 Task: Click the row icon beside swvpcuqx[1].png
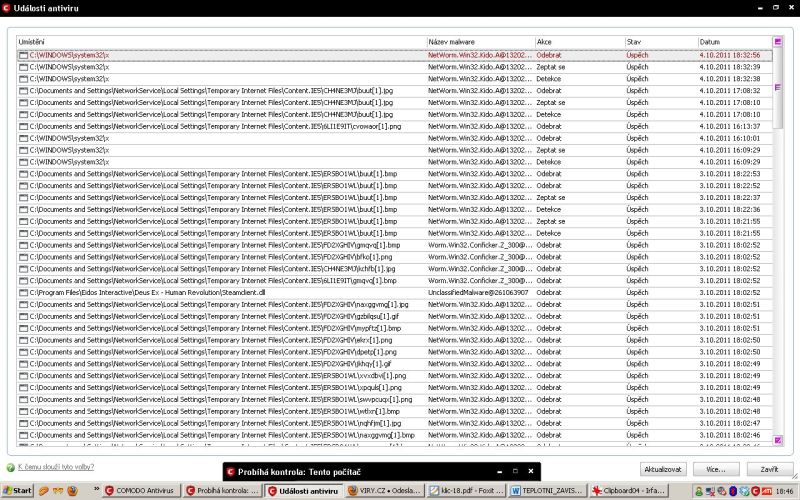[23, 399]
